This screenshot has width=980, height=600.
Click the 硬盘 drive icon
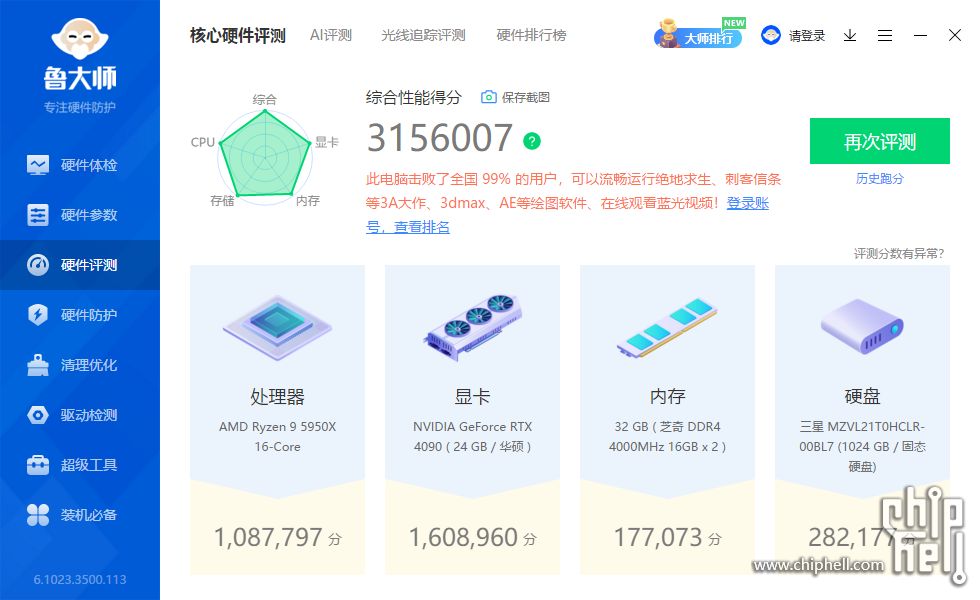point(862,326)
